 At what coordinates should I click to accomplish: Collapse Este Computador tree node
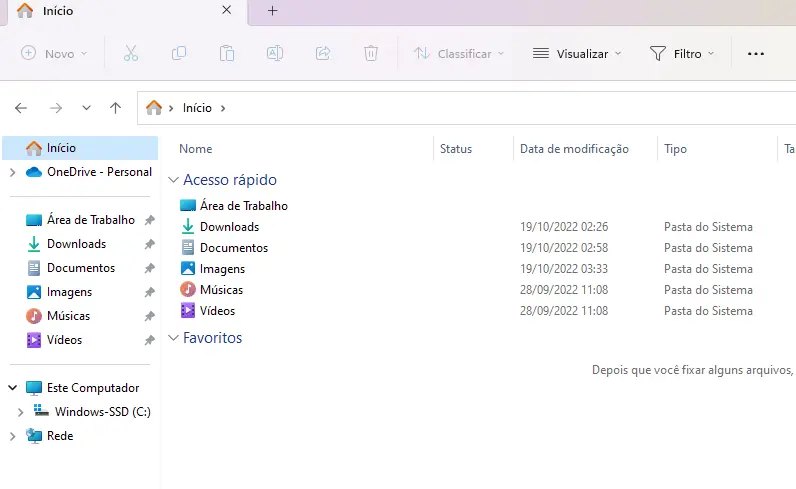click(12, 388)
